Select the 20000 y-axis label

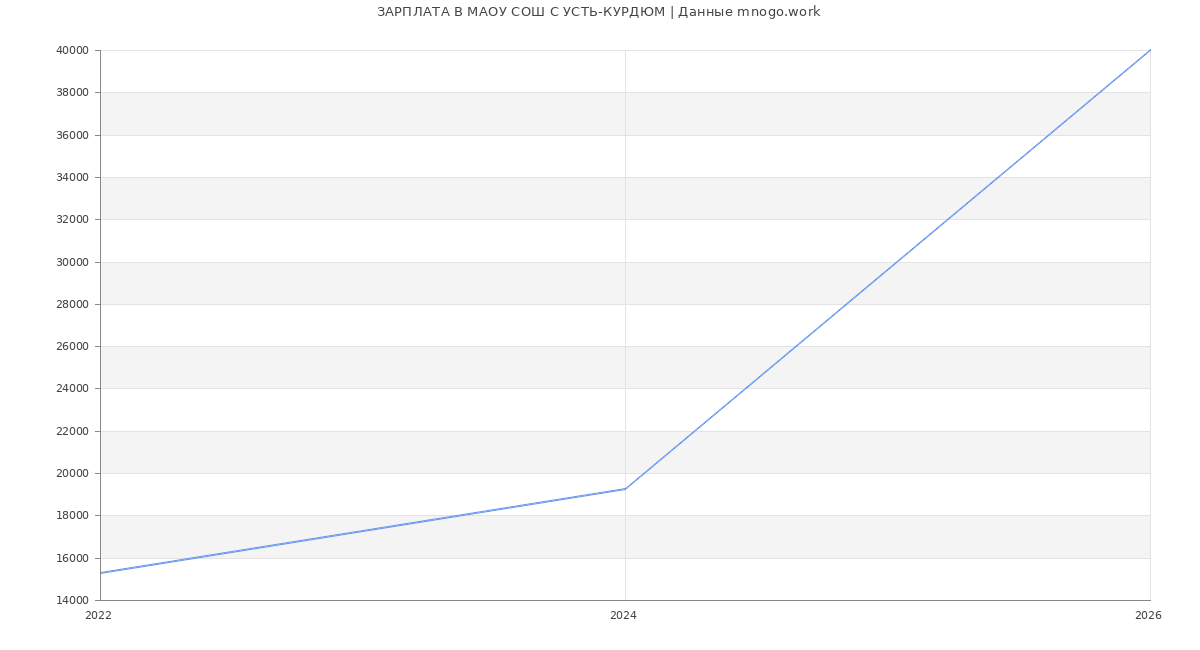[73, 474]
